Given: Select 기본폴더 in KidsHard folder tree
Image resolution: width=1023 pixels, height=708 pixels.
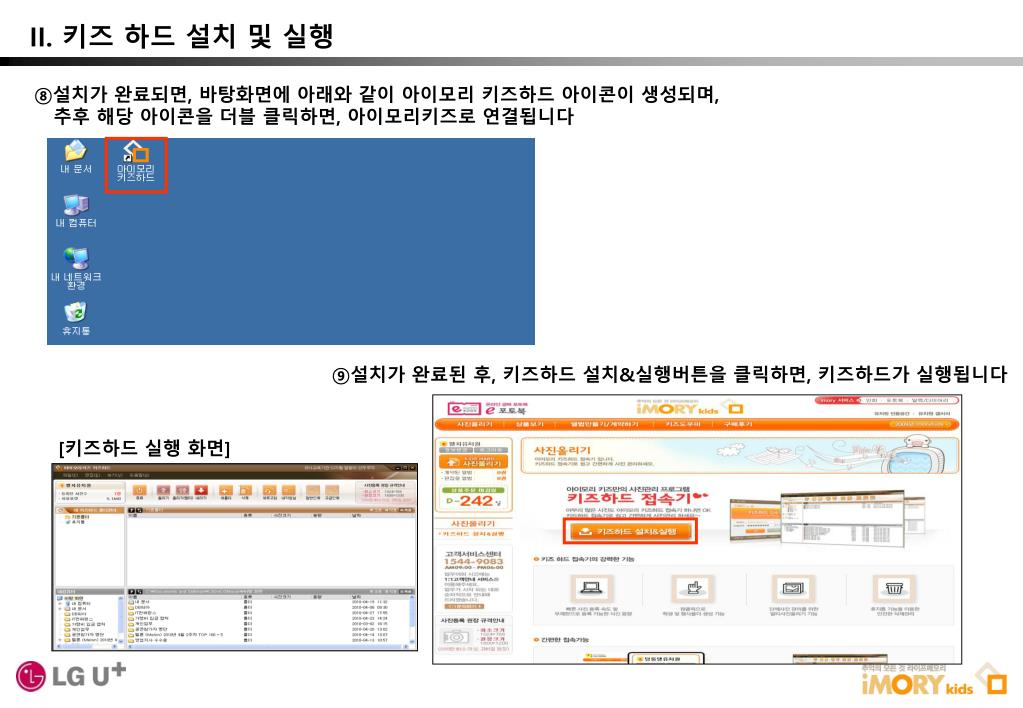Looking at the screenshot, I should (77, 517).
